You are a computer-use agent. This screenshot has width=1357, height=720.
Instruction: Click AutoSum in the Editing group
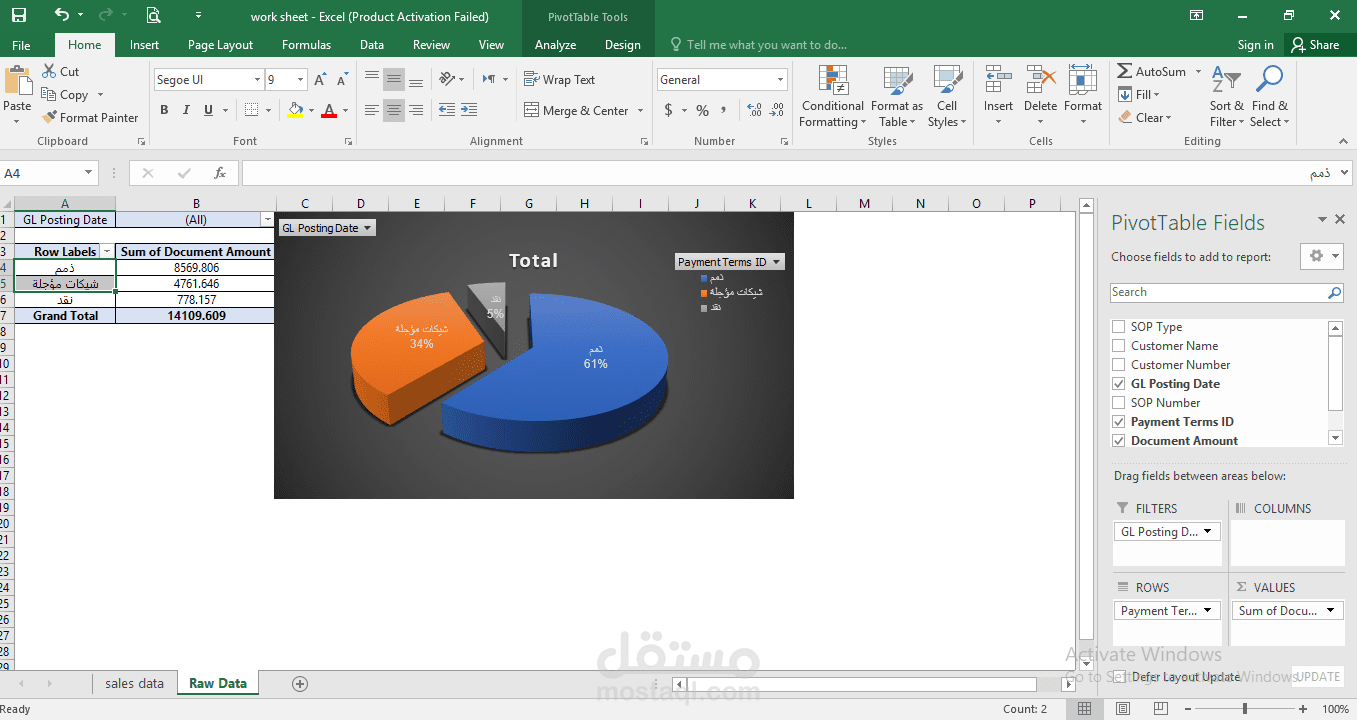point(1152,72)
